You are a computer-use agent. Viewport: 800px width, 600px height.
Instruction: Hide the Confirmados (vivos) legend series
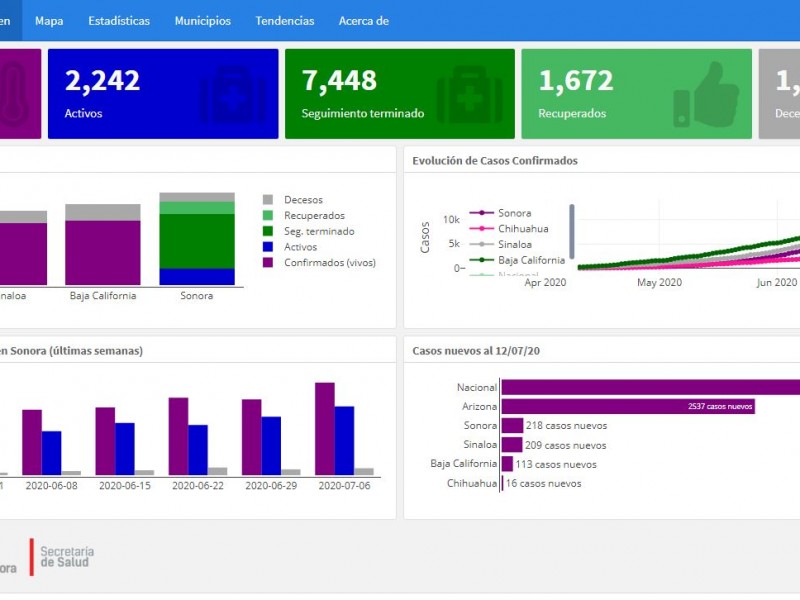(x=319, y=263)
